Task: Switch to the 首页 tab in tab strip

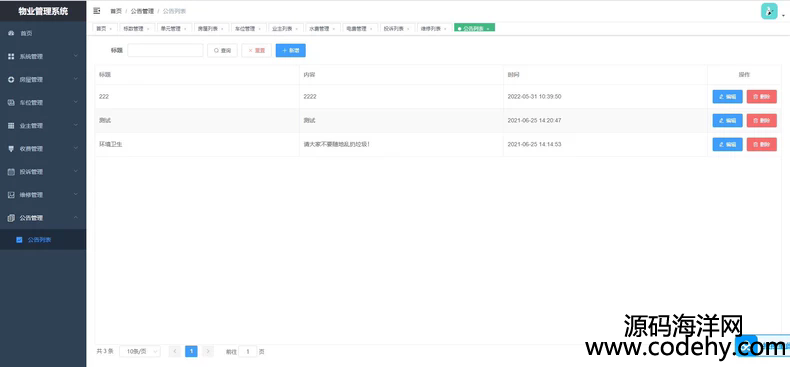Action: tap(105, 29)
